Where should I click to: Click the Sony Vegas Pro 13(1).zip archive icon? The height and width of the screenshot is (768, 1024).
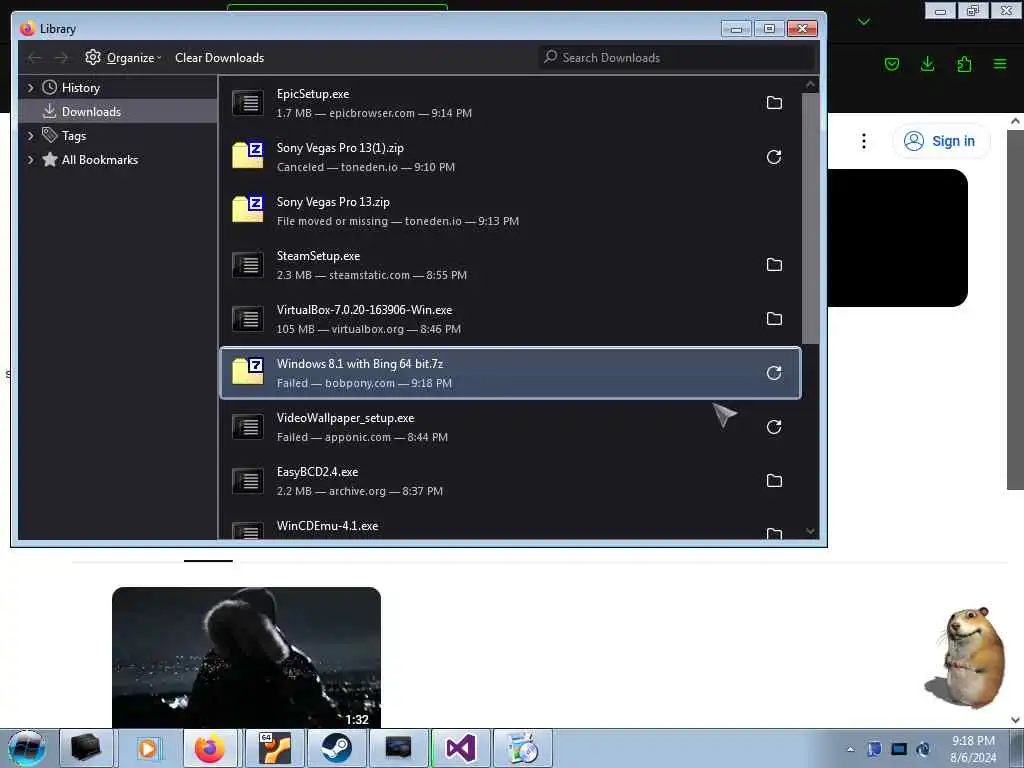[x=248, y=155]
